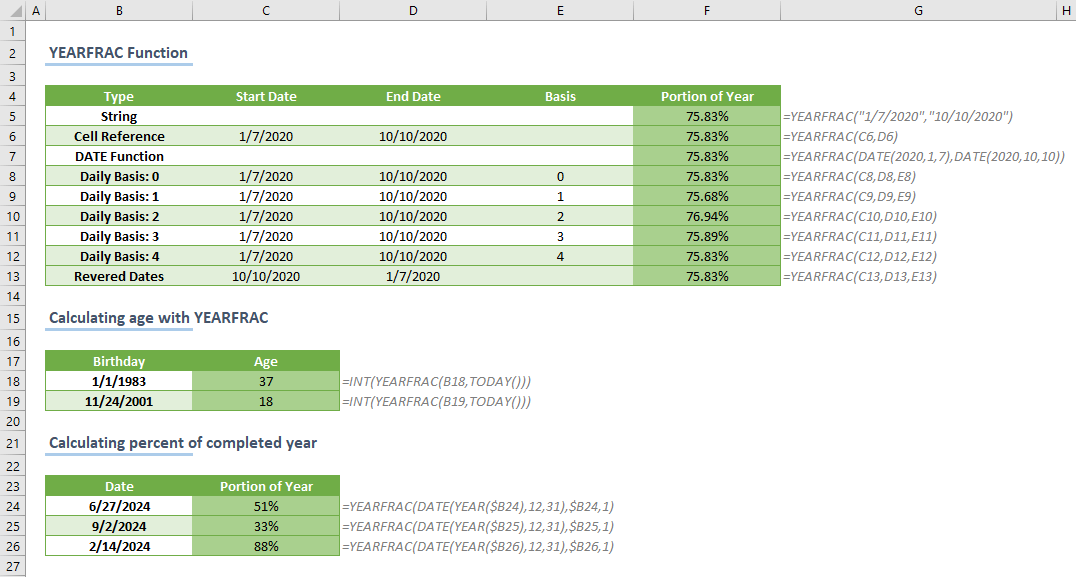Click birthday cell 11/24/2001
This screenshot has height=577, width=1076.
coord(119,401)
